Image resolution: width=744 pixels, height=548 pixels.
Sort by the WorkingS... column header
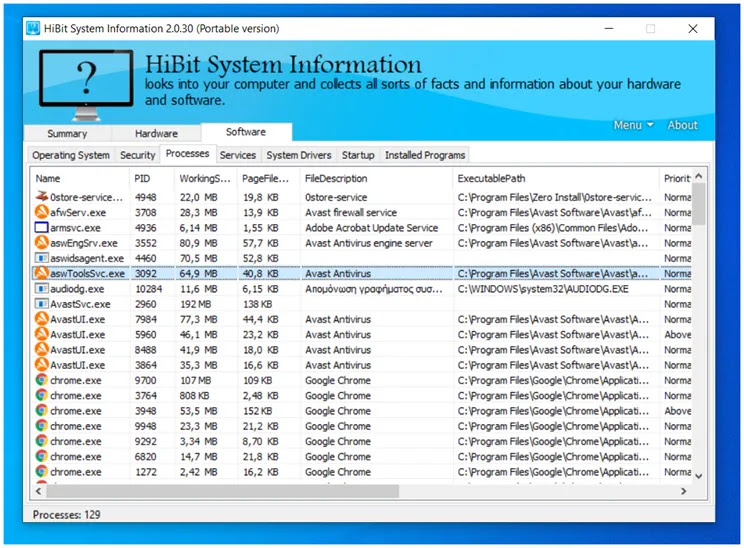pyautogui.click(x=205, y=178)
